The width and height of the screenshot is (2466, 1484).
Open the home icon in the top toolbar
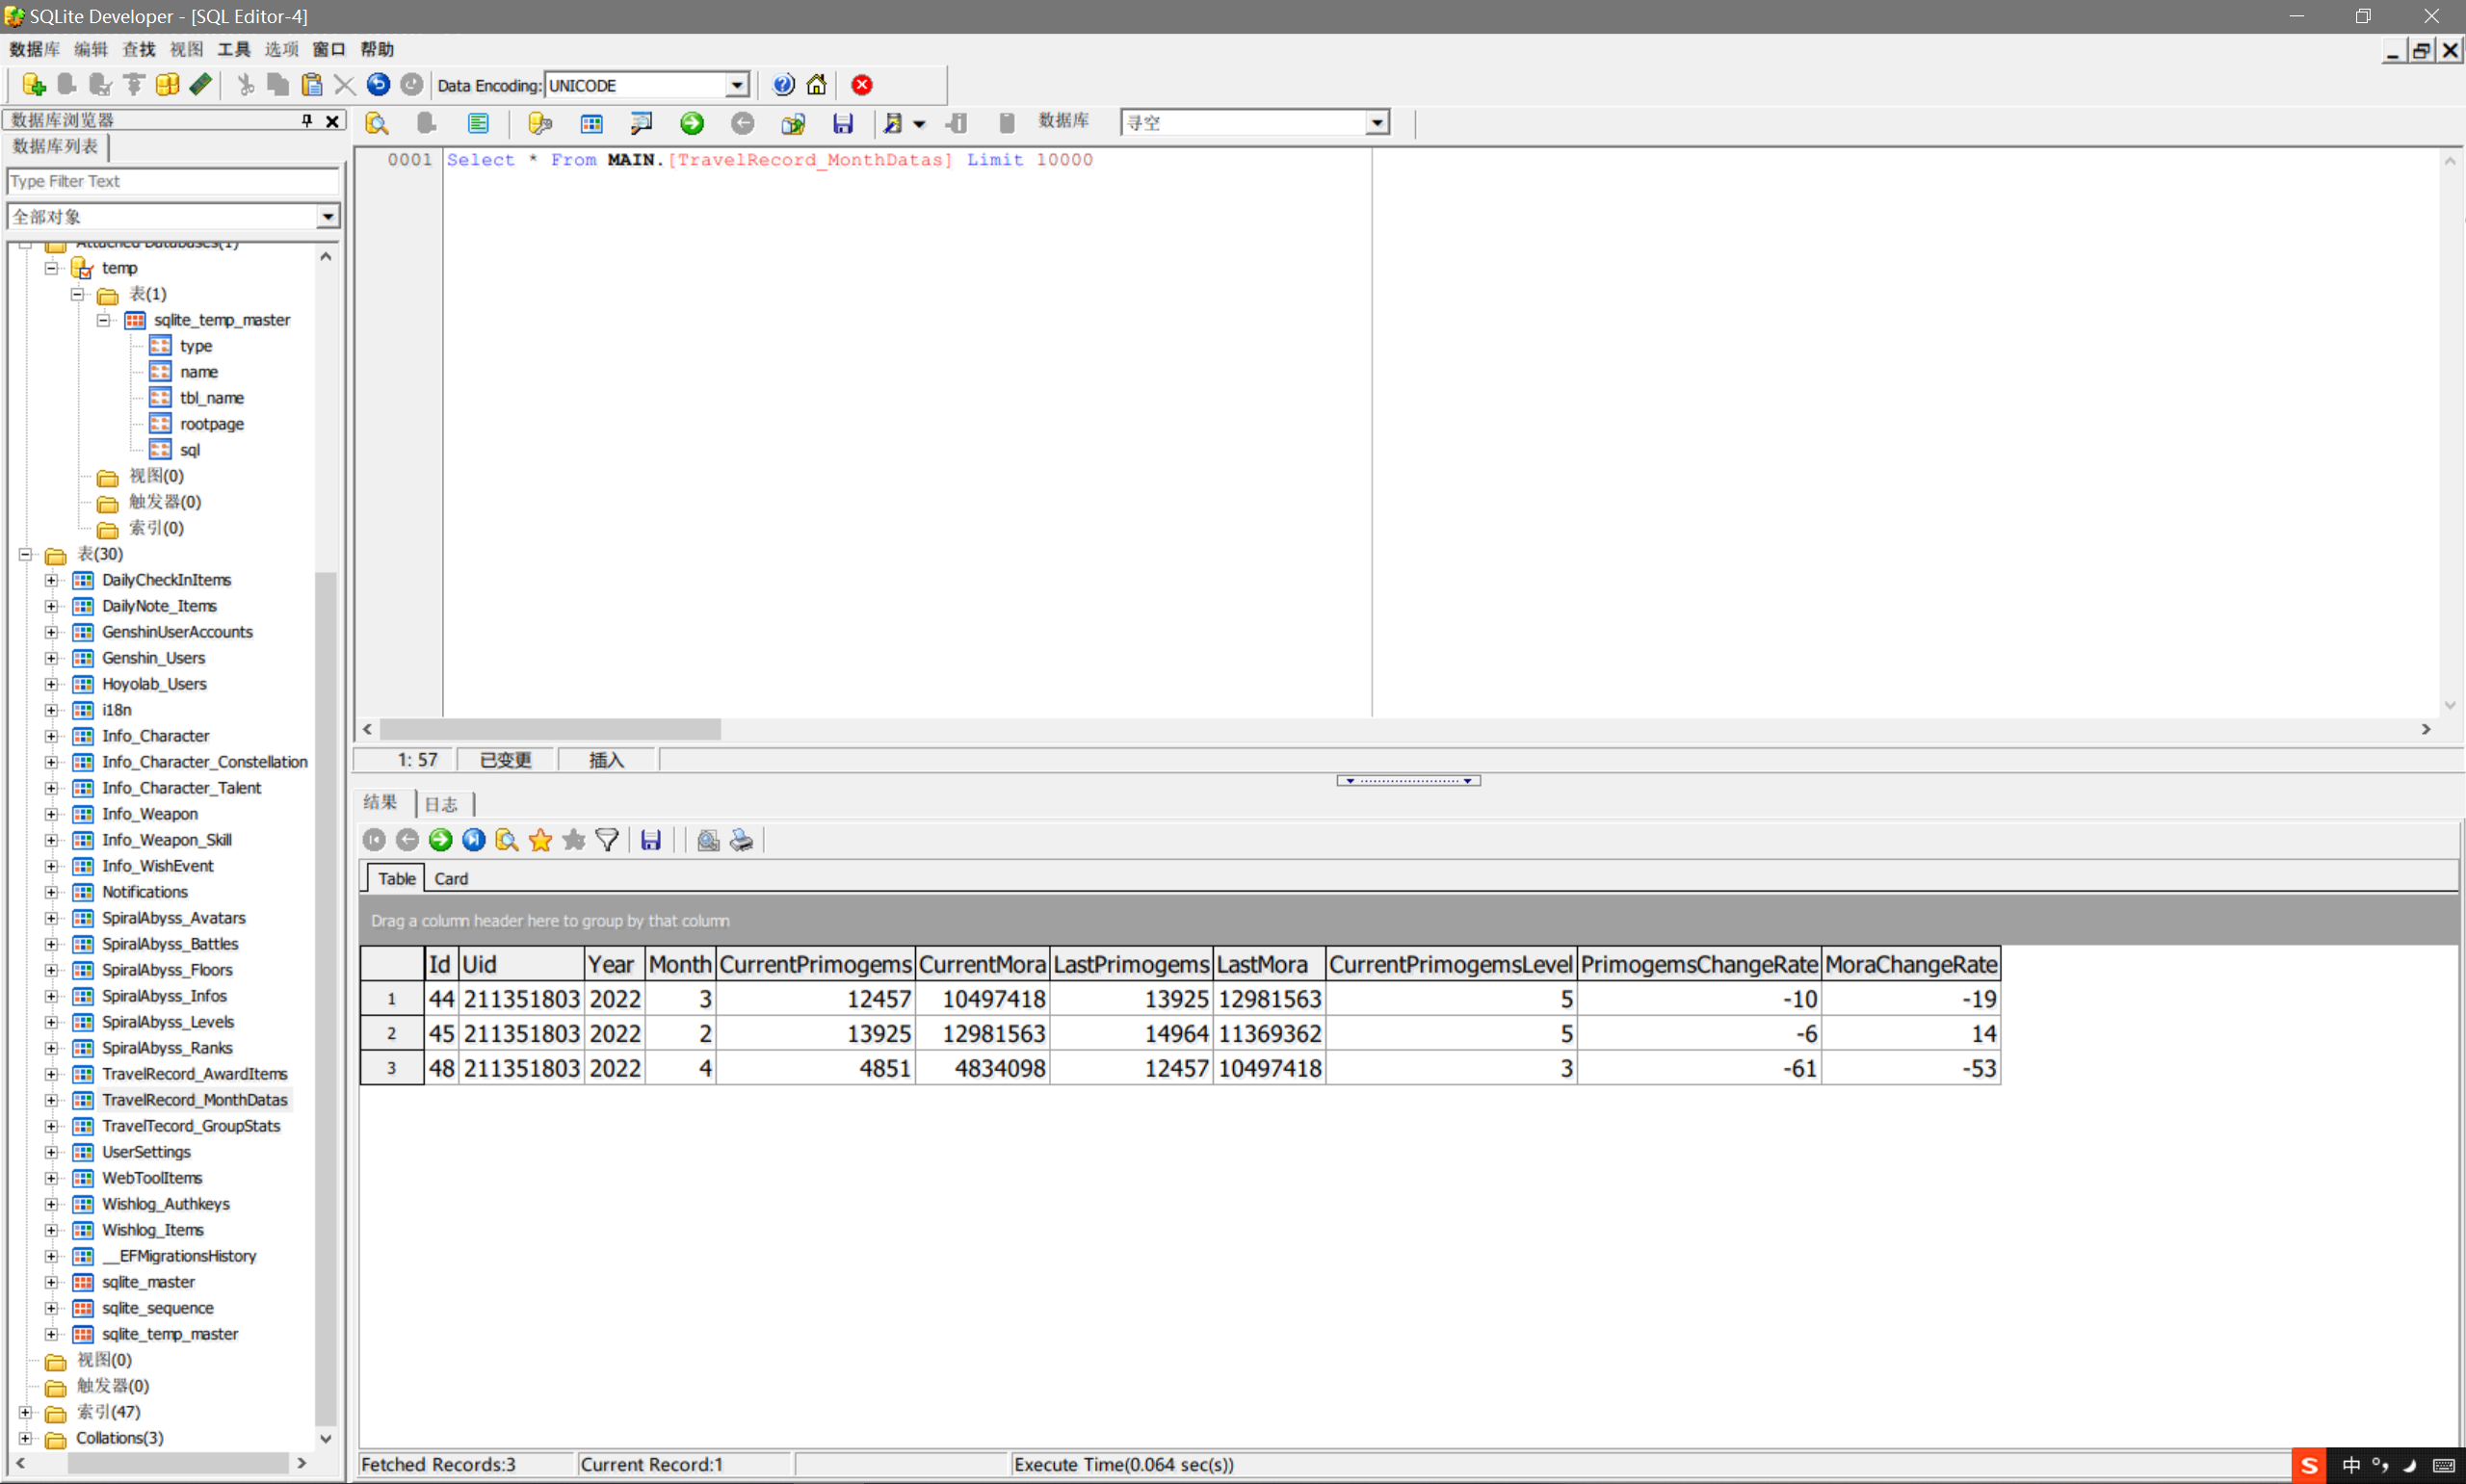(x=817, y=85)
